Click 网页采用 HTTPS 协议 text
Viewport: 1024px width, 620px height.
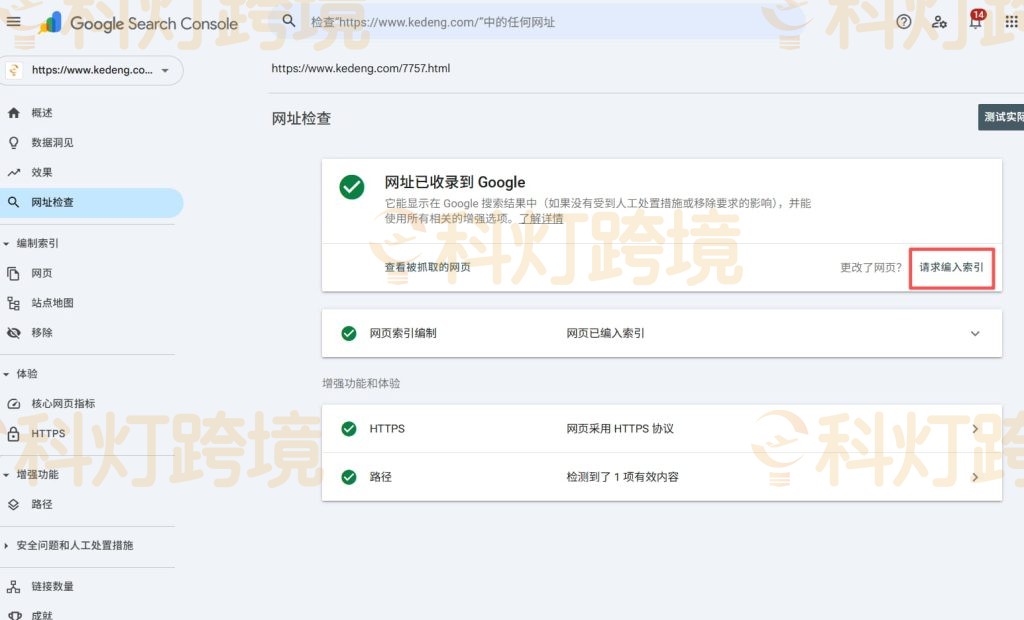tap(620, 429)
